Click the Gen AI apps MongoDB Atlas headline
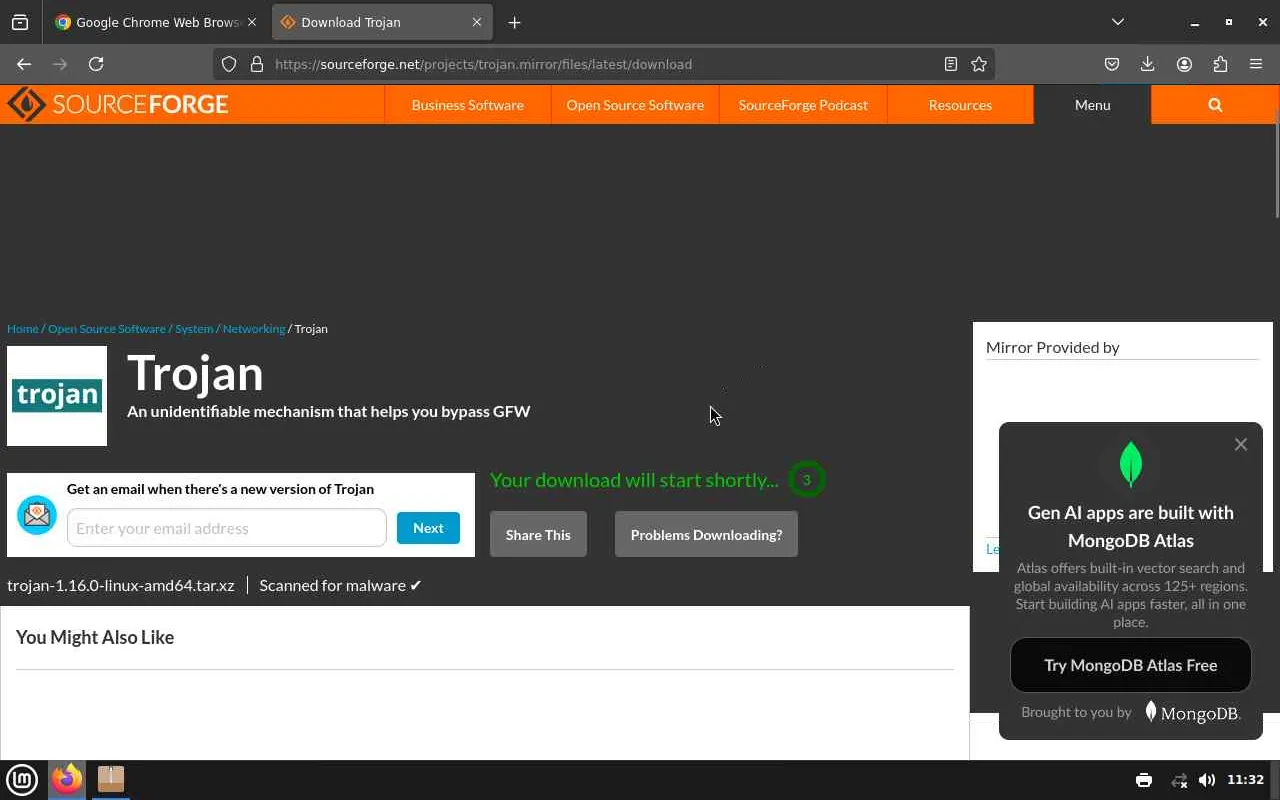 point(1131,526)
